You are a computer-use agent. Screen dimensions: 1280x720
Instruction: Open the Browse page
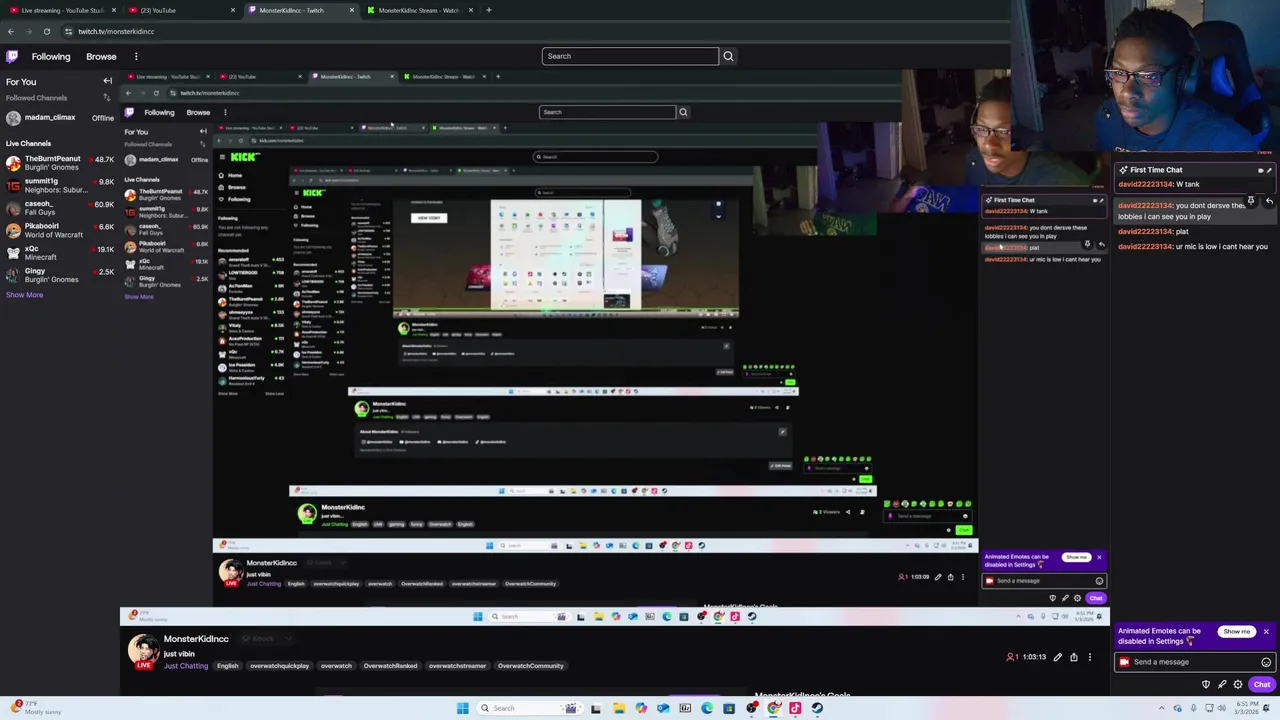[x=101, y=57]
